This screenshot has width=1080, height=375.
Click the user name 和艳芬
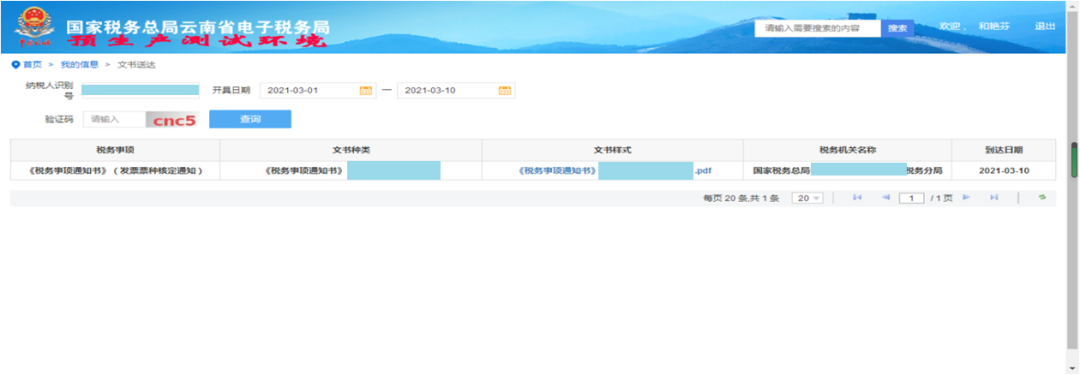993,26
